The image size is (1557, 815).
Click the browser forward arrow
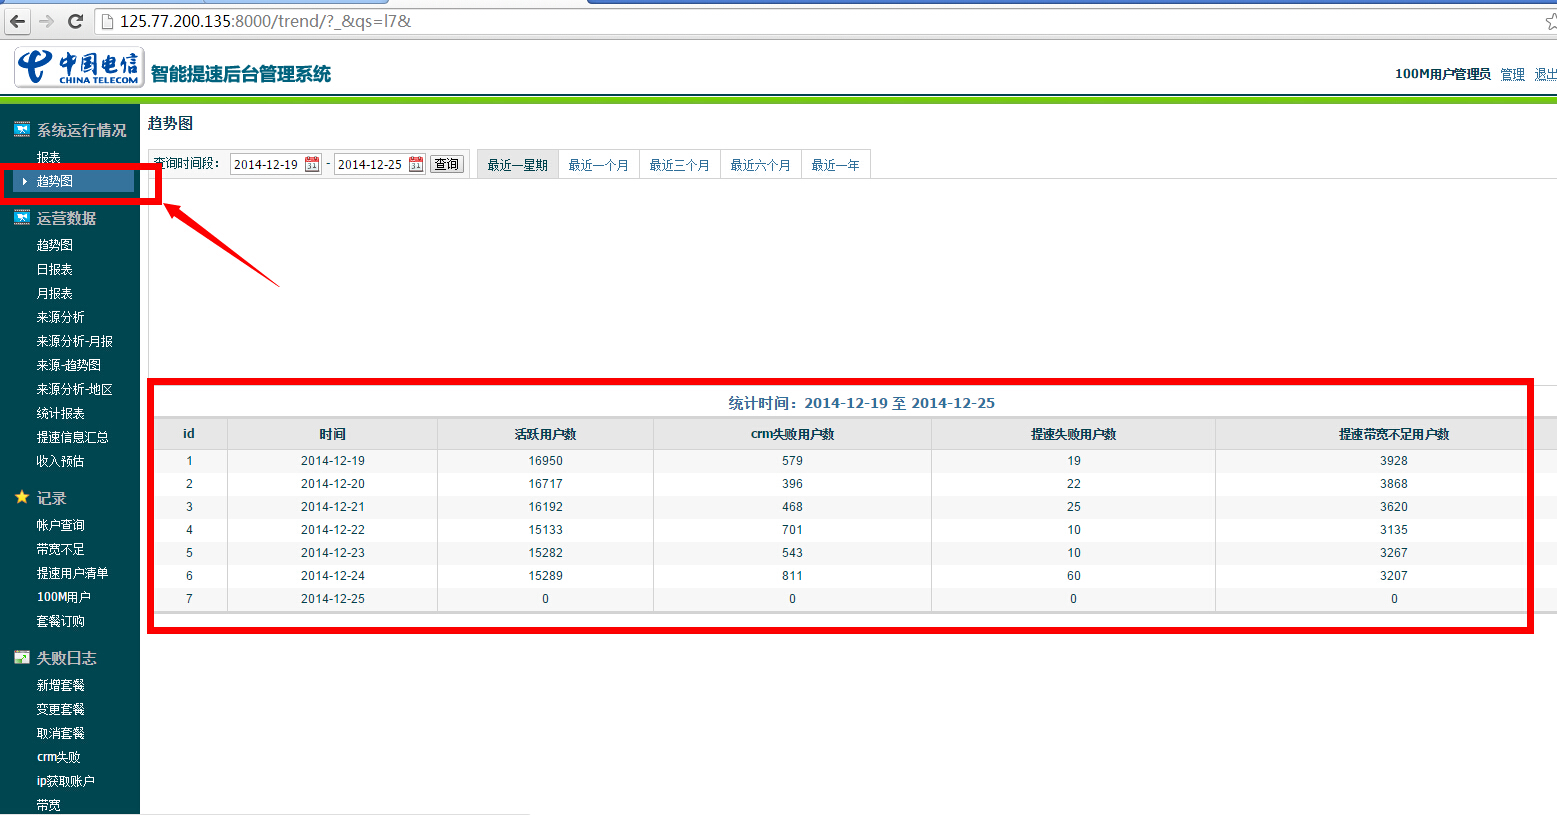tap(46, 21)
